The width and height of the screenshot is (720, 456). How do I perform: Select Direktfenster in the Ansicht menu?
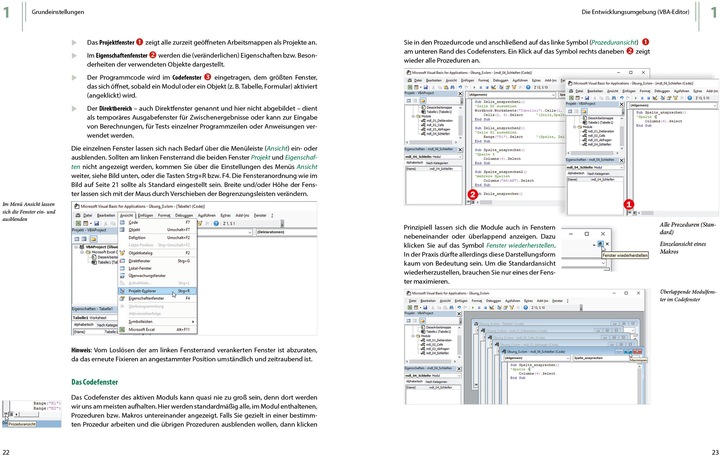[158, 261]
